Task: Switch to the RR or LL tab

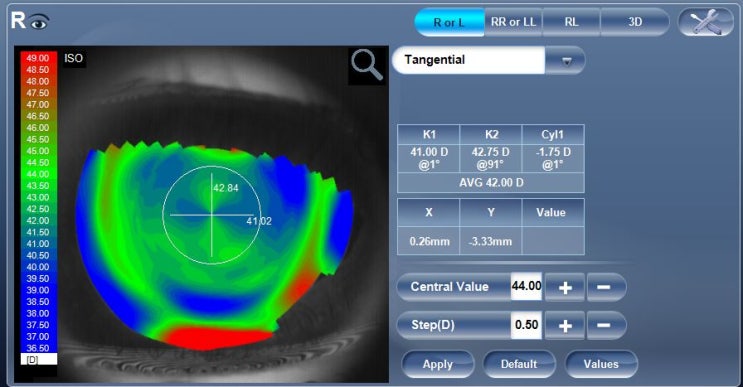Action: click(513, 22)
